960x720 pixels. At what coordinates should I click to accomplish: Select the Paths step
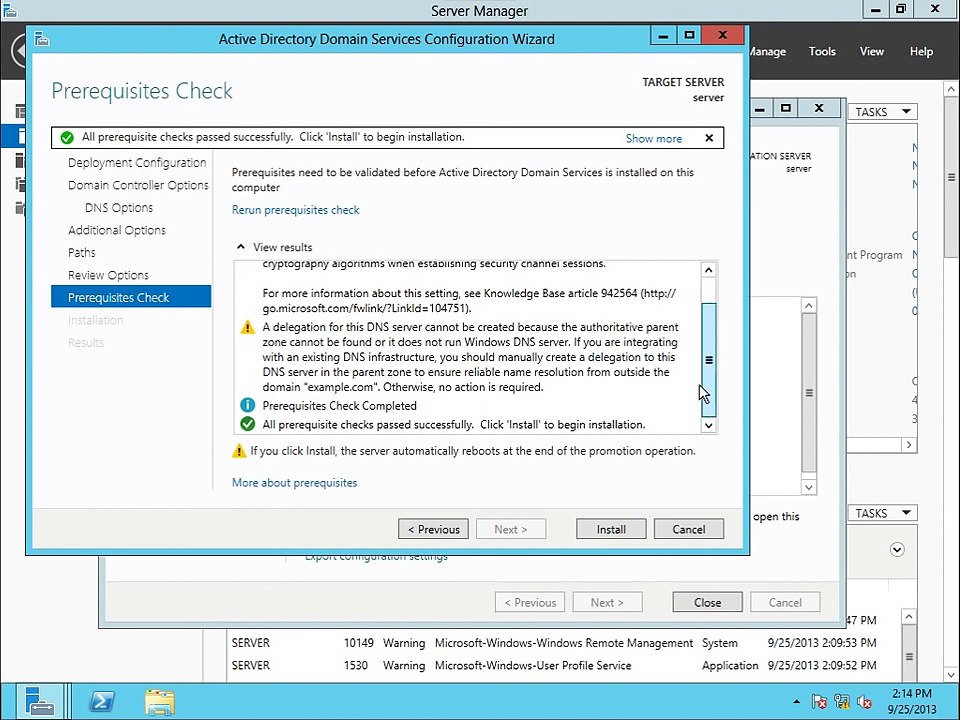[x=81, y=252]
